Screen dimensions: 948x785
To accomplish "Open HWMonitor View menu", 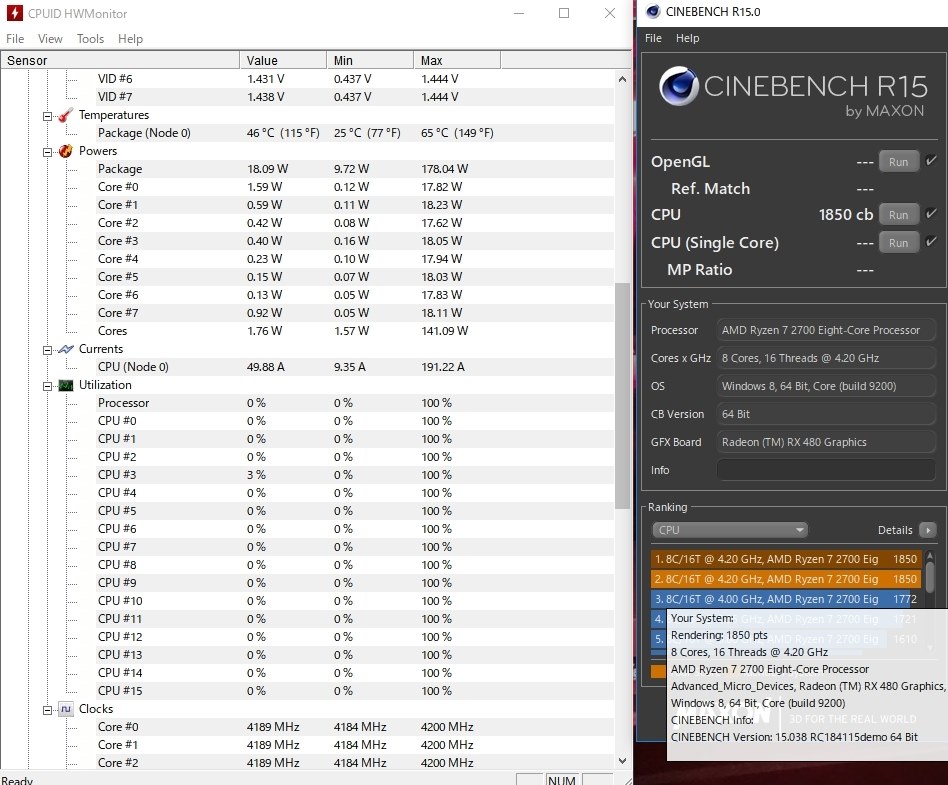I will pyautogui.click(x=50, y=39).
